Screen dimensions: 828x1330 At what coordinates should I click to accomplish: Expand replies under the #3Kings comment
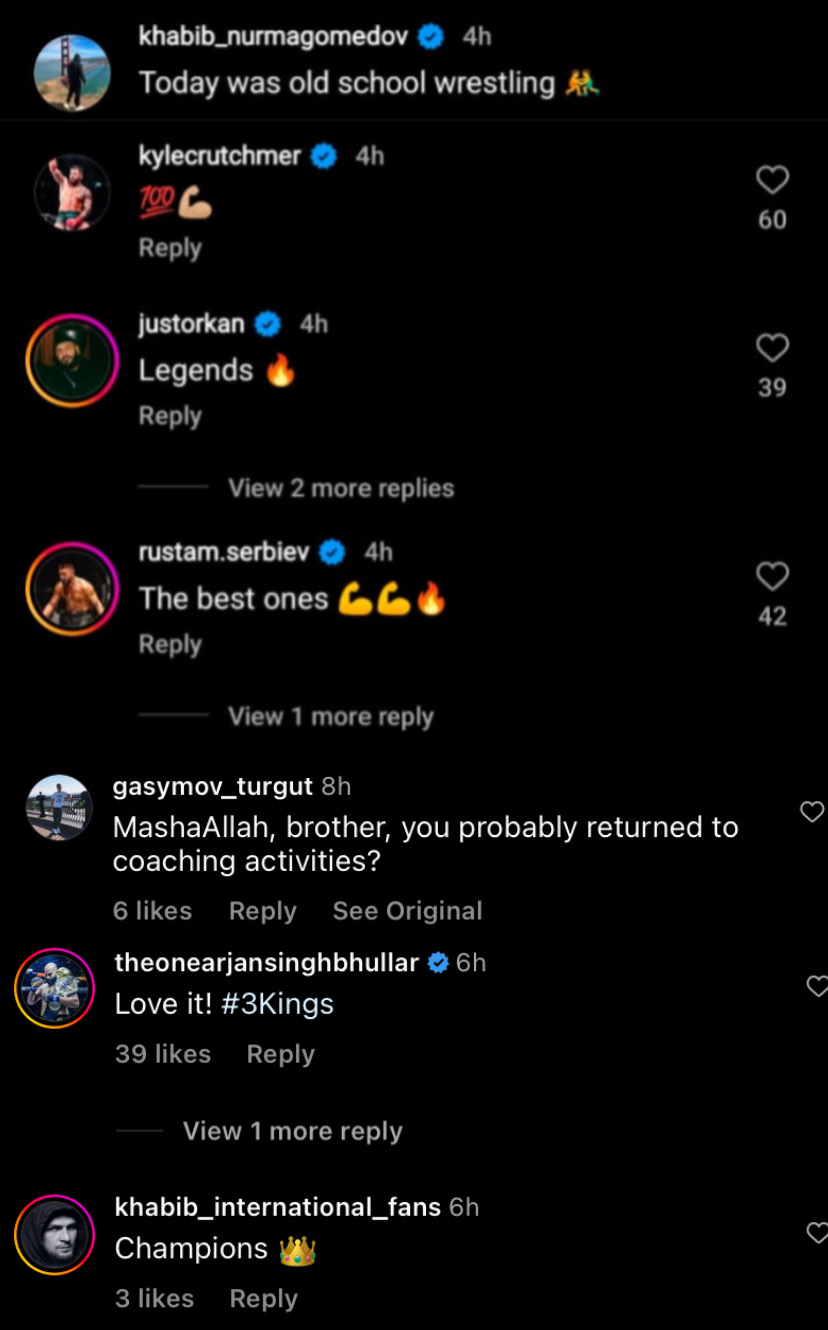point(292,1131)
